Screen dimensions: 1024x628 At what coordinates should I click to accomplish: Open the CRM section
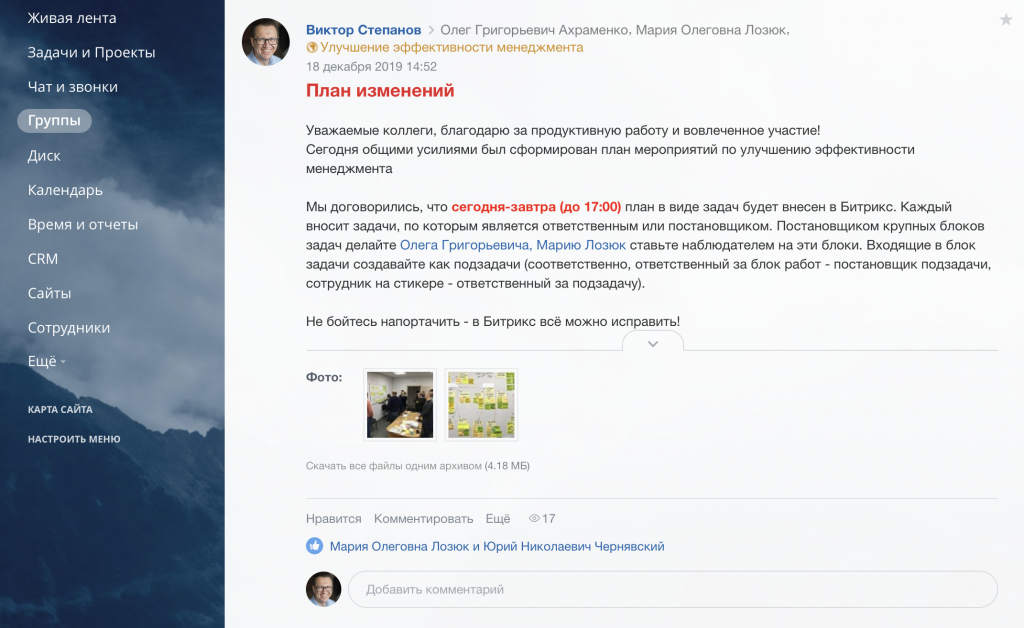[x=41, y=258]
